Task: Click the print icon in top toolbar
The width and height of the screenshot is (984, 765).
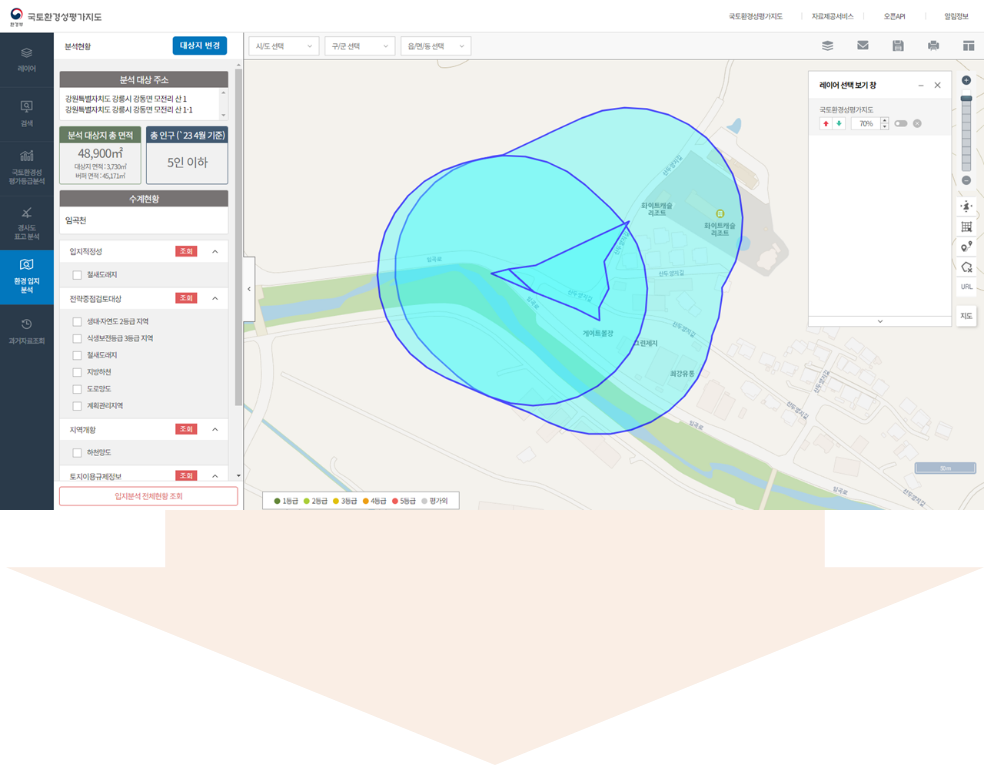Action: point(933,46)
